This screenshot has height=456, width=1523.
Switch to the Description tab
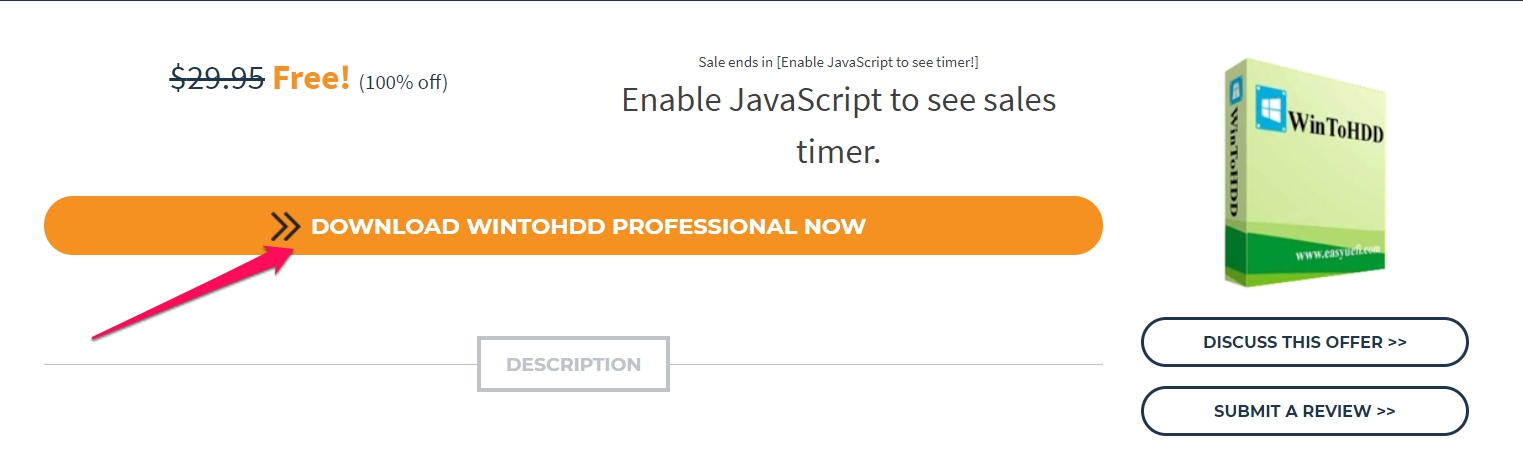pyautogui.click(x=573, y=364)
